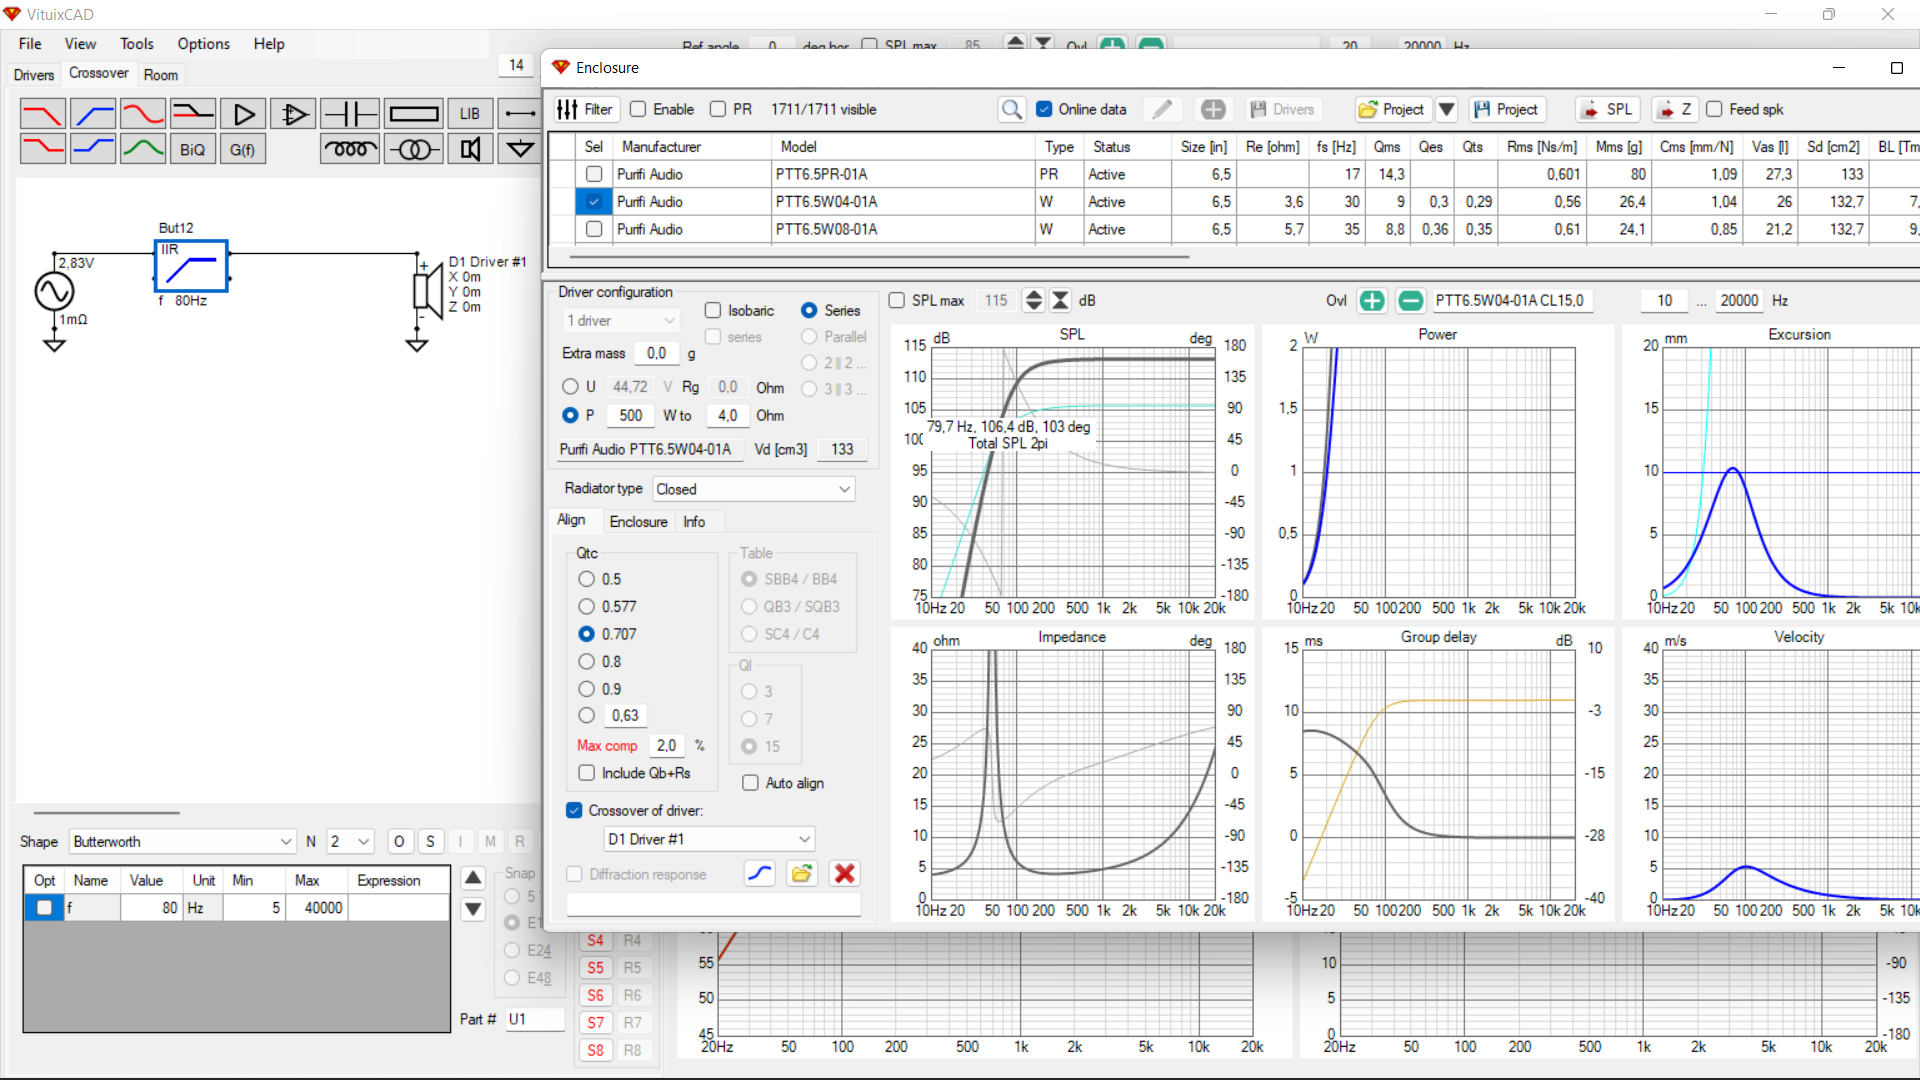Click the green plus overlay button beside Ovl
This screenshot has height=1080, width=1920.
(x=1372, y=300)
